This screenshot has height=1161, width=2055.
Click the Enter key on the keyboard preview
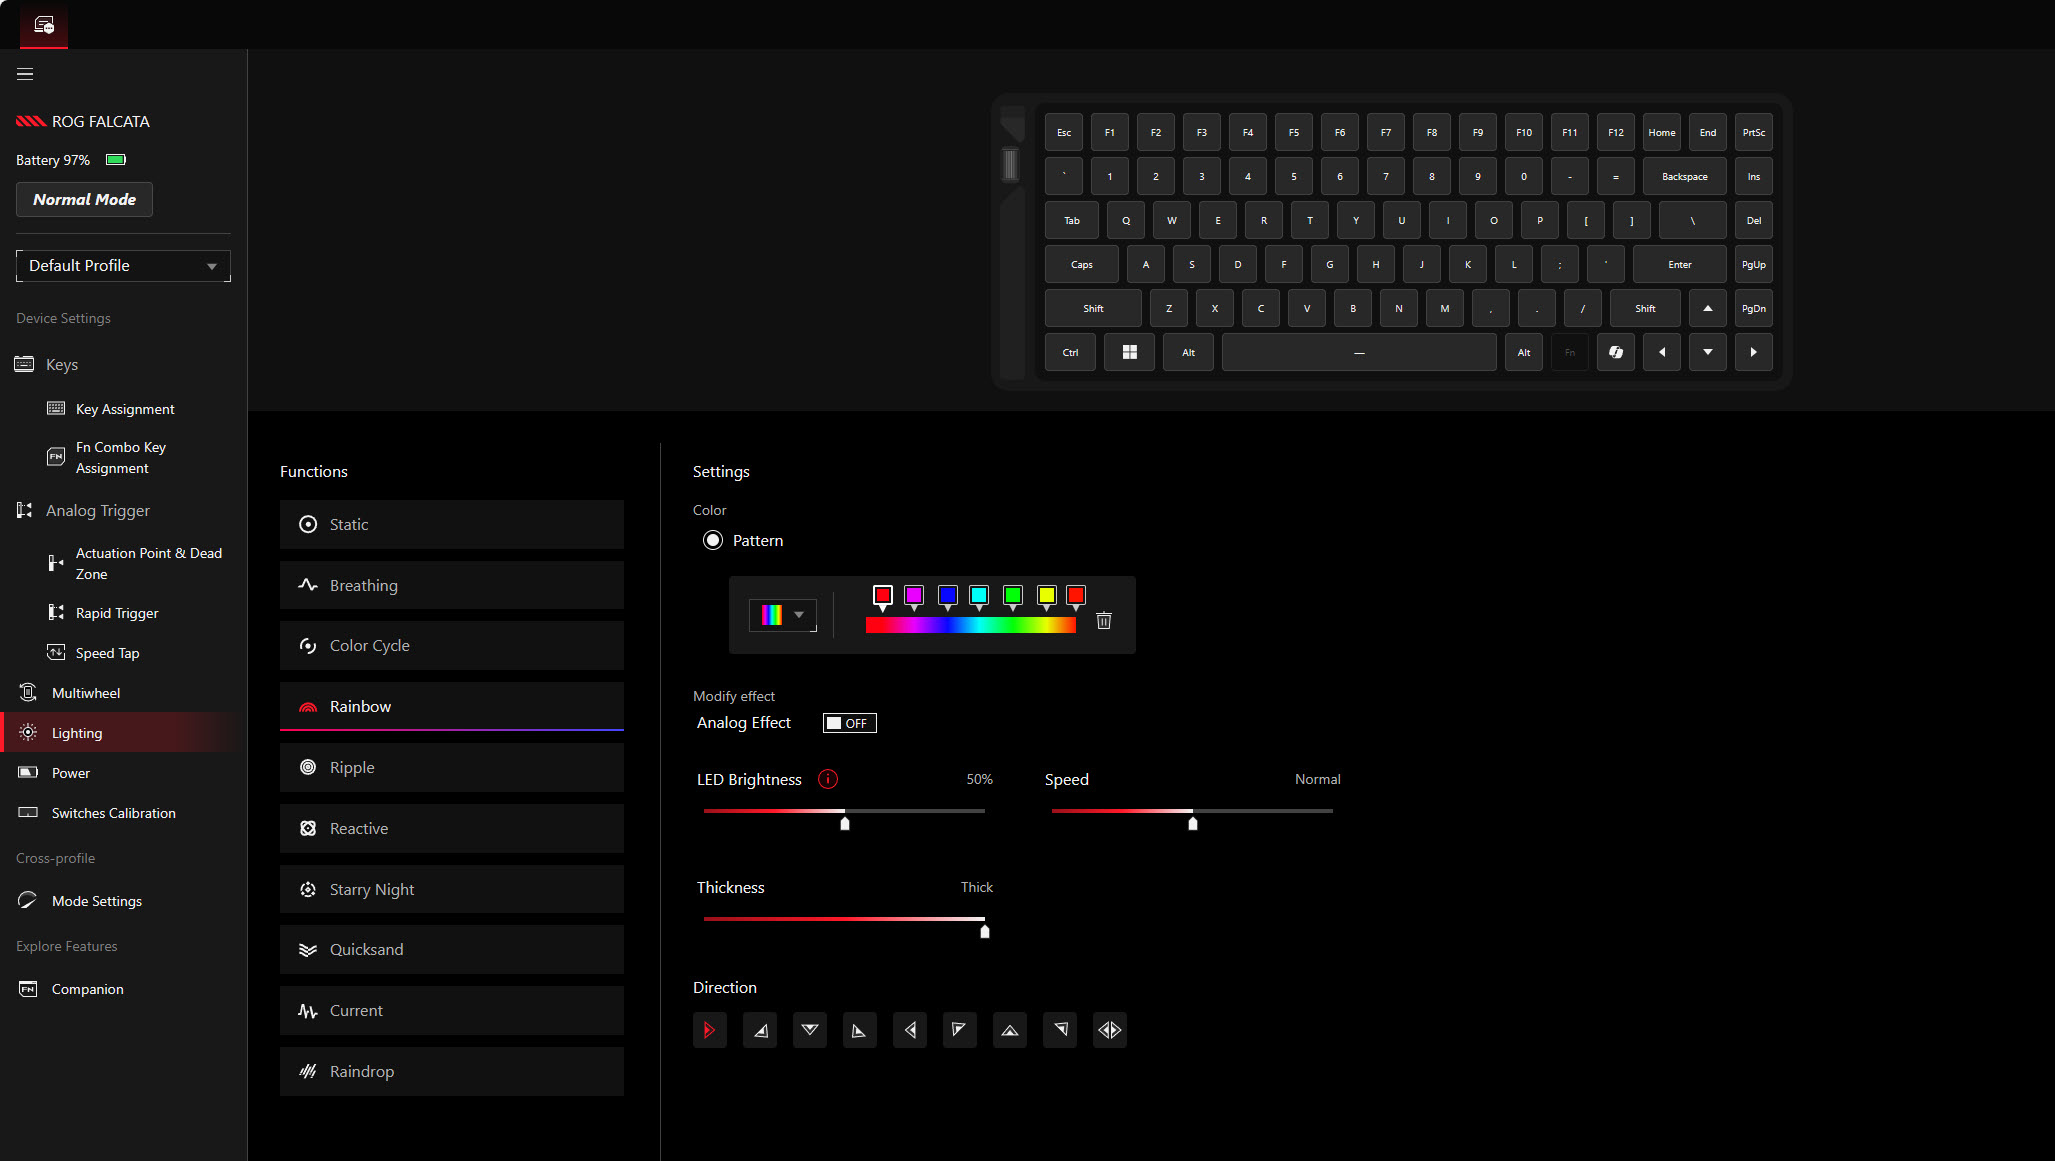click(1679, 265)
